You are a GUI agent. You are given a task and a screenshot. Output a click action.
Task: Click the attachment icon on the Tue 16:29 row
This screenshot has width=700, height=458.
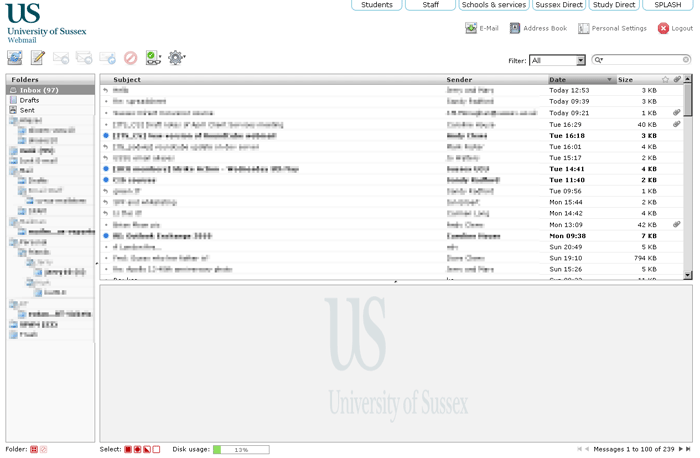click(677, 124)
